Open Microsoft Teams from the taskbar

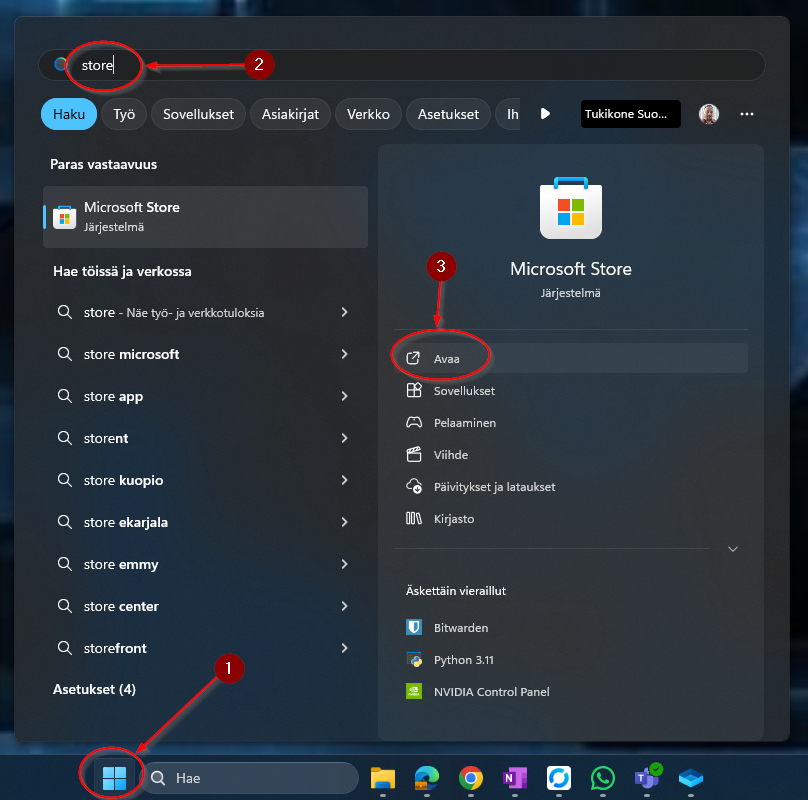point(647,777)
